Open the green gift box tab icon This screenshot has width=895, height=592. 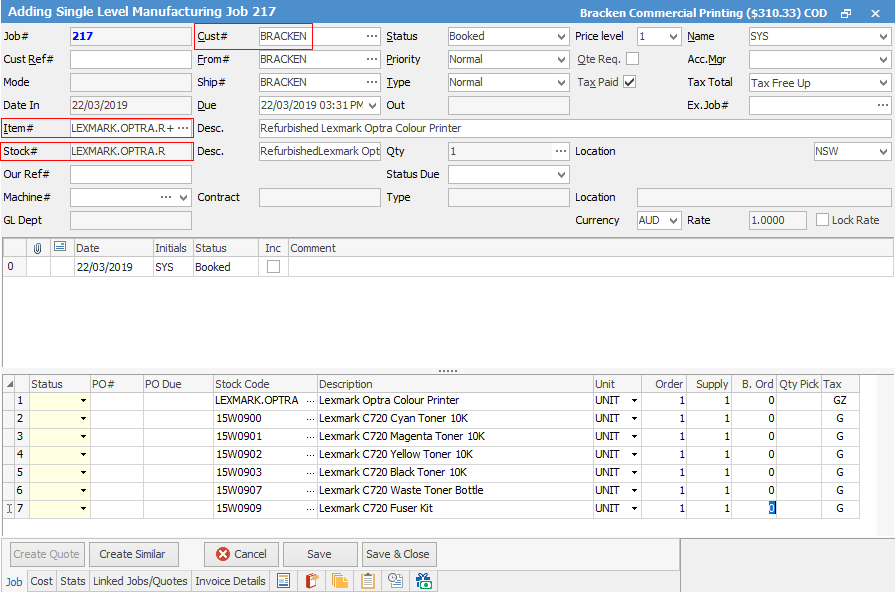coord(424,581)
